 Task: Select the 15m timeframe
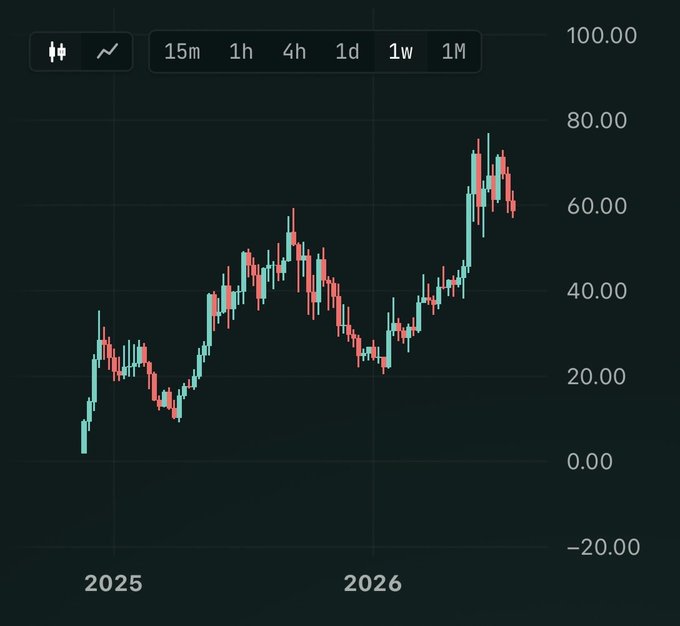click(x=182, y=52)
